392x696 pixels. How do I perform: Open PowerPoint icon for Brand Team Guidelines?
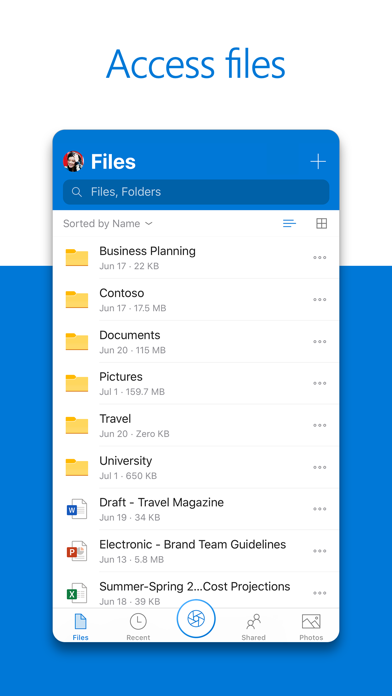[x=77, y=551]
